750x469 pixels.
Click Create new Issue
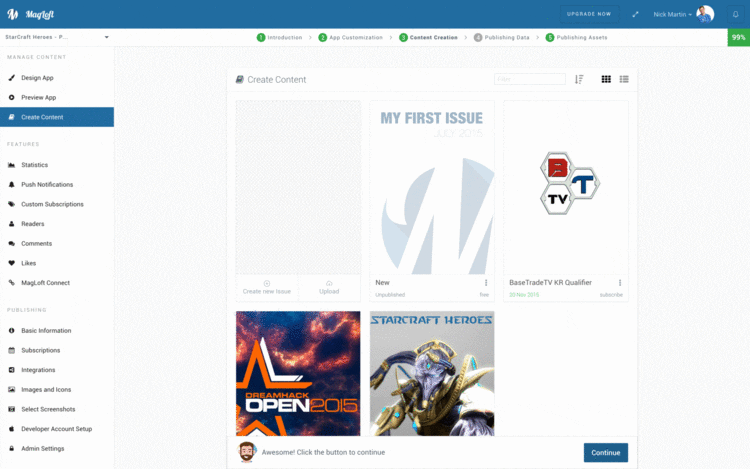point(267,287)
